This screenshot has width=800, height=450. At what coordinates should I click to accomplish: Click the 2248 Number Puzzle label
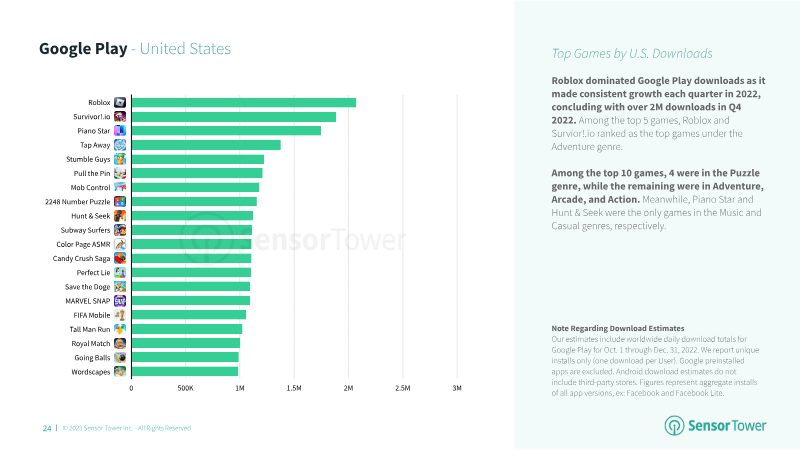(78, 202)
